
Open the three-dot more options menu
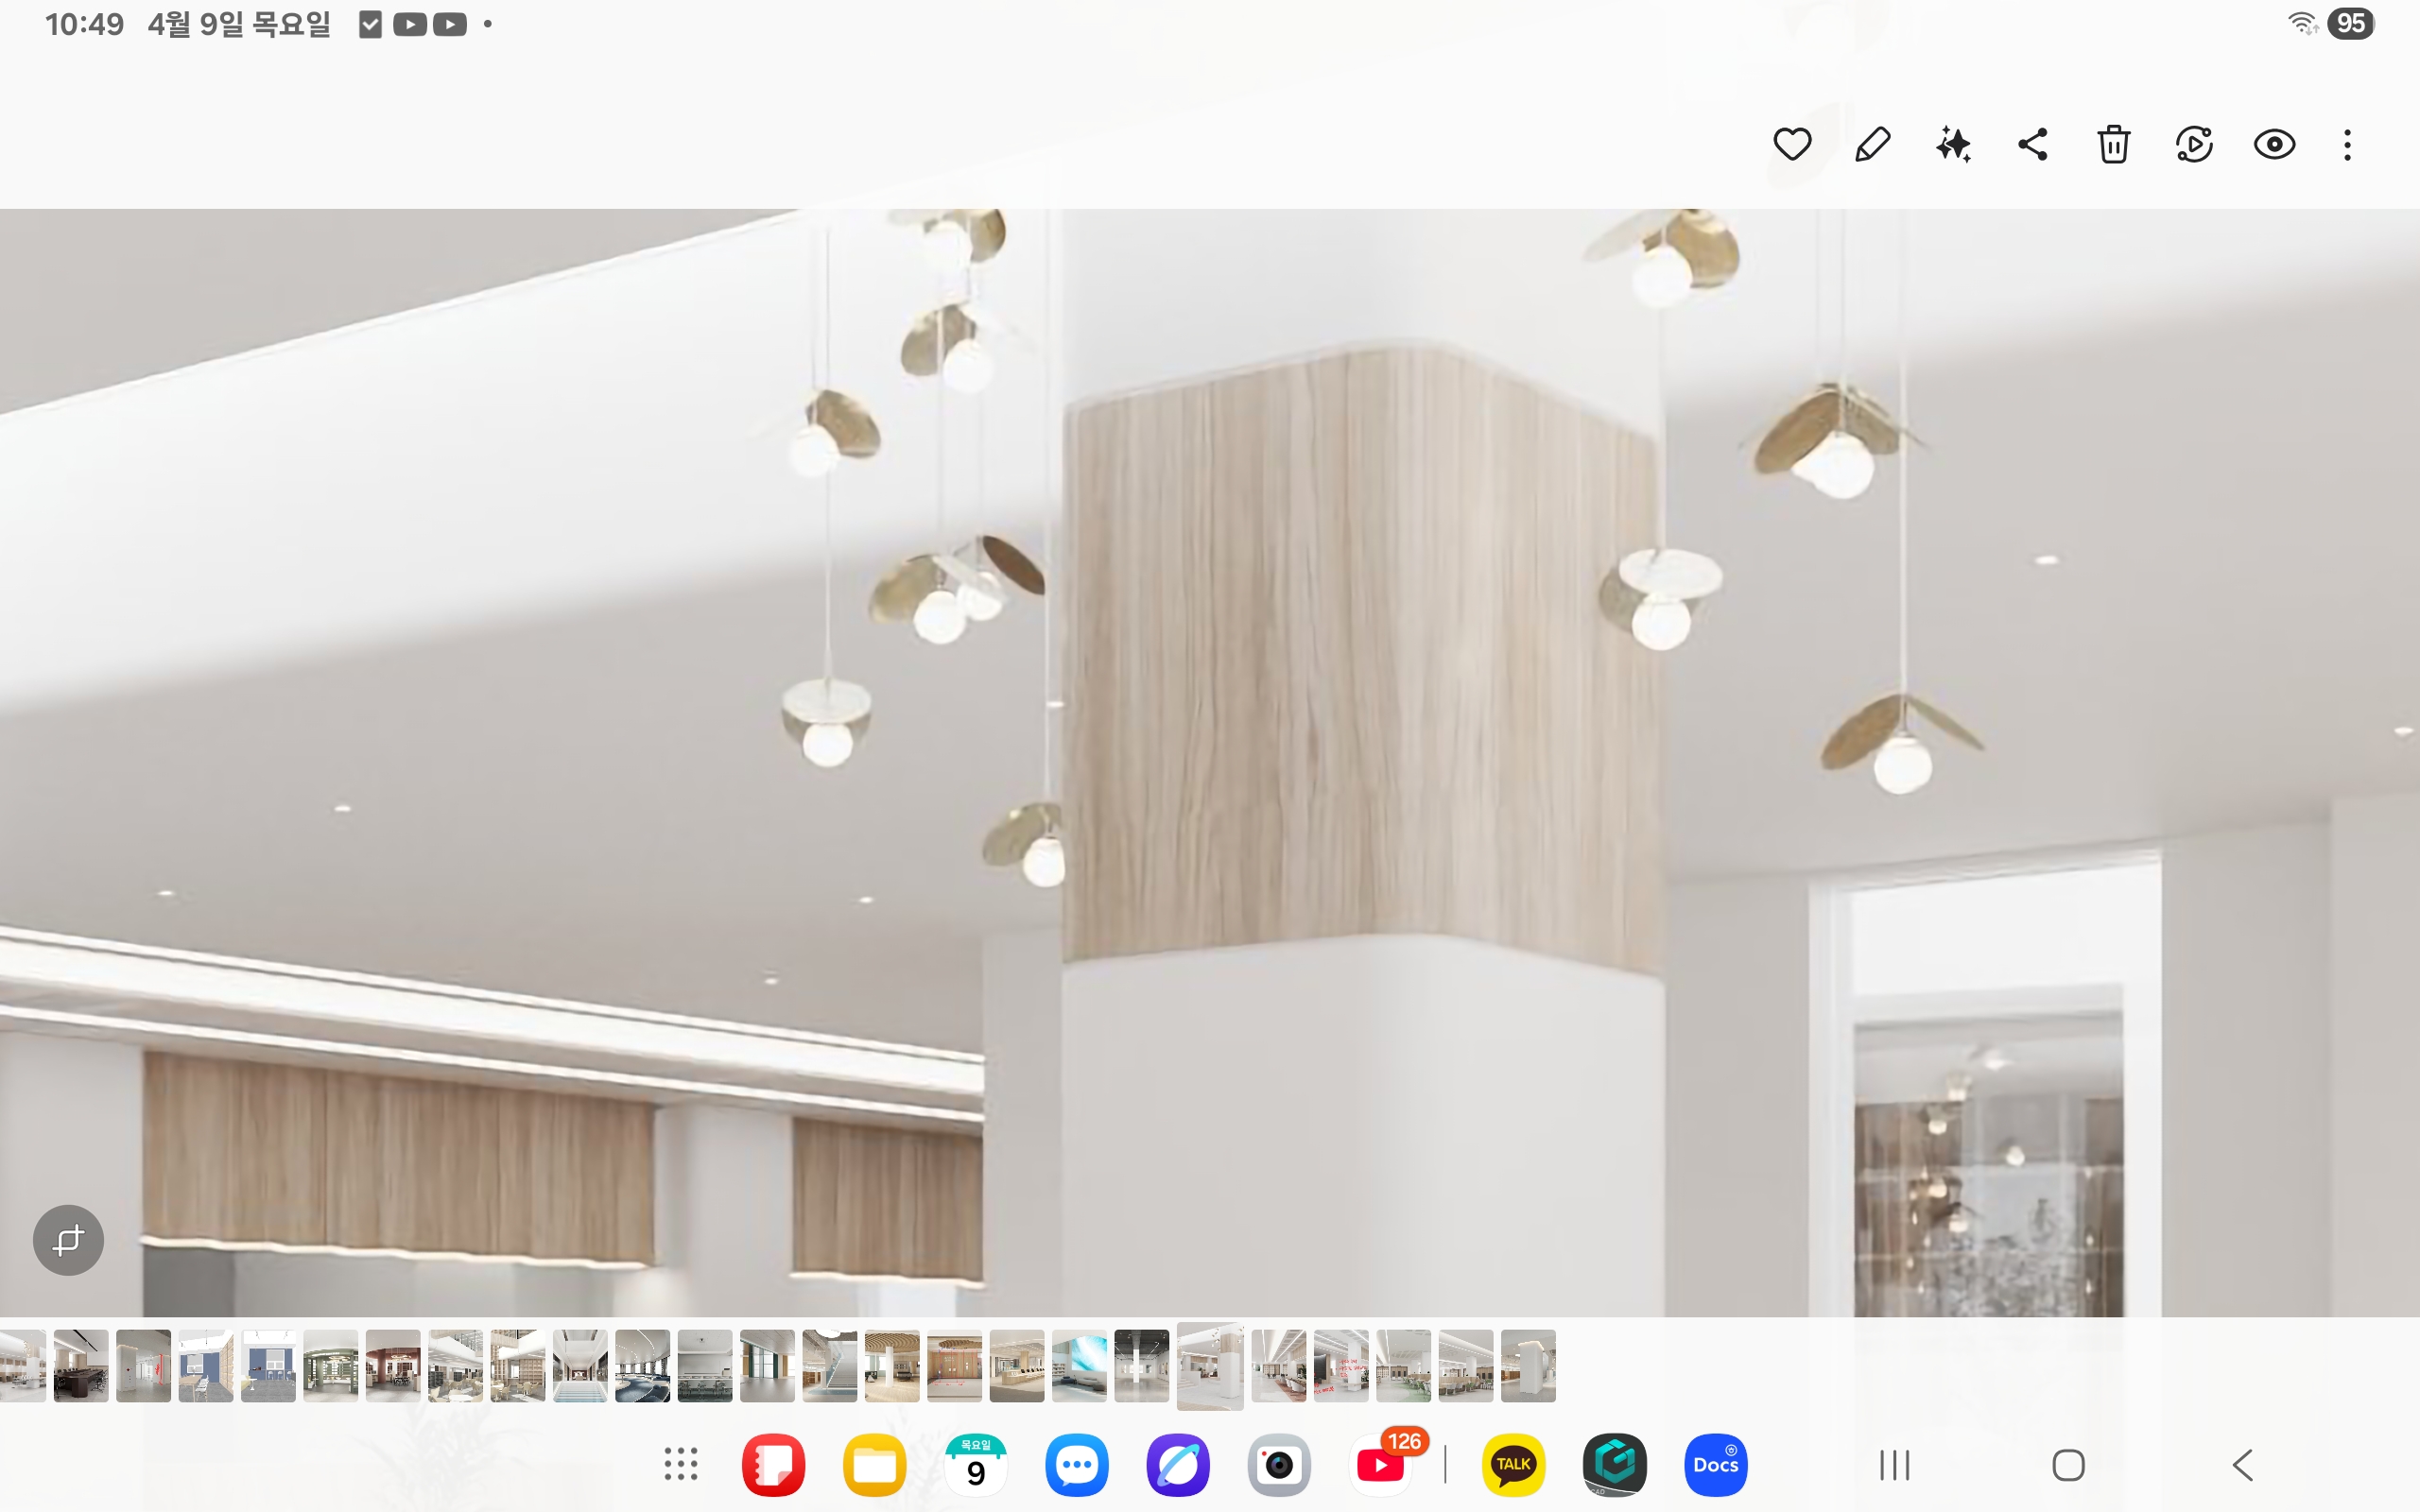[2347, 144]
